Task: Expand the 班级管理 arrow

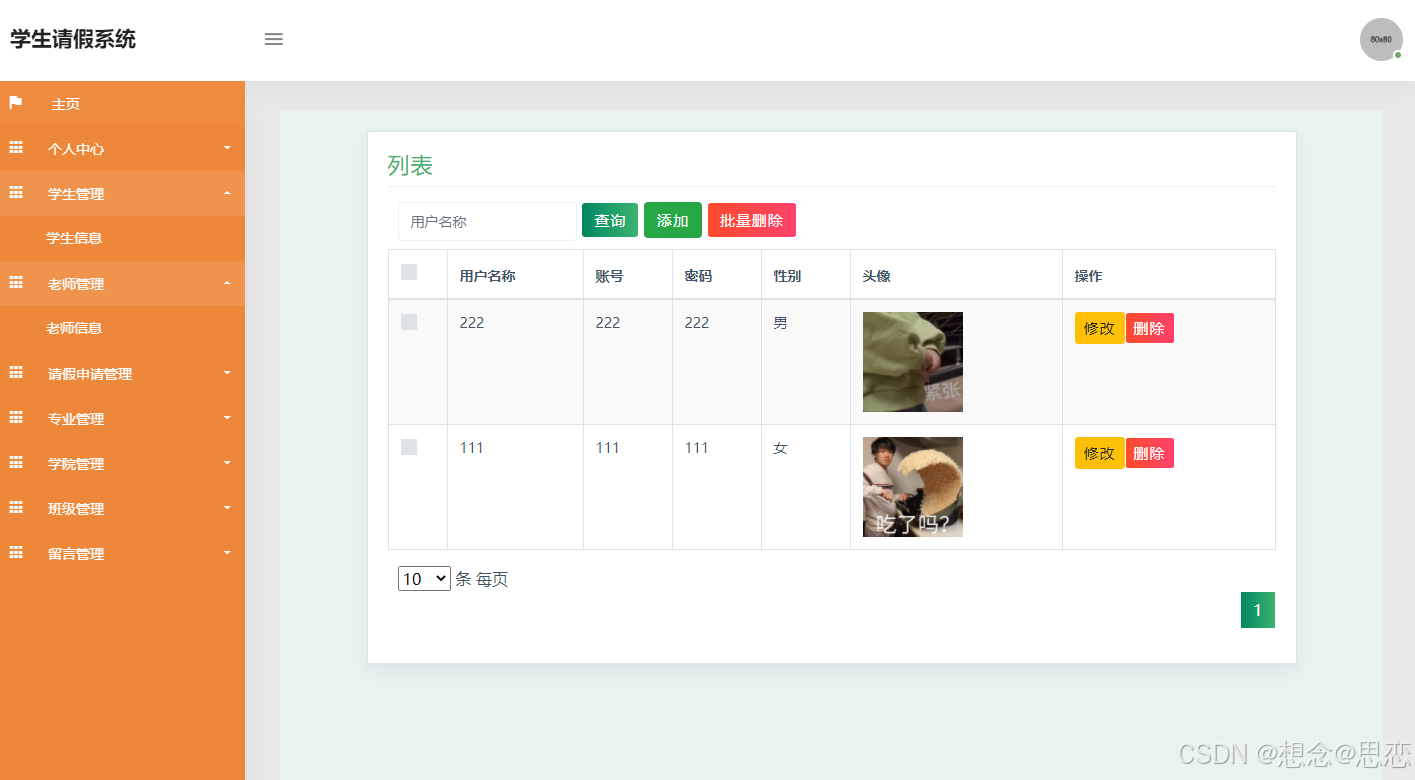Action: pyautogui.click(x=227, y=508)
